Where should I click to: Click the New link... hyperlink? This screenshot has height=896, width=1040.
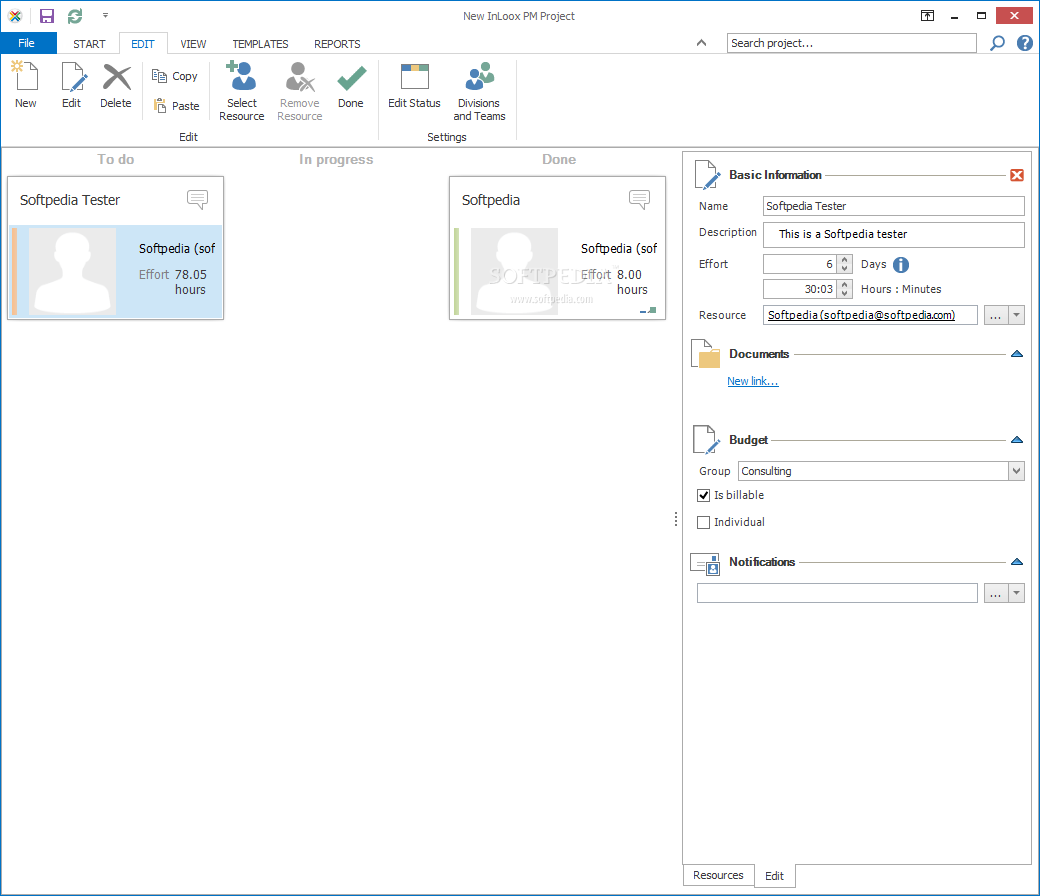(753, 381)
